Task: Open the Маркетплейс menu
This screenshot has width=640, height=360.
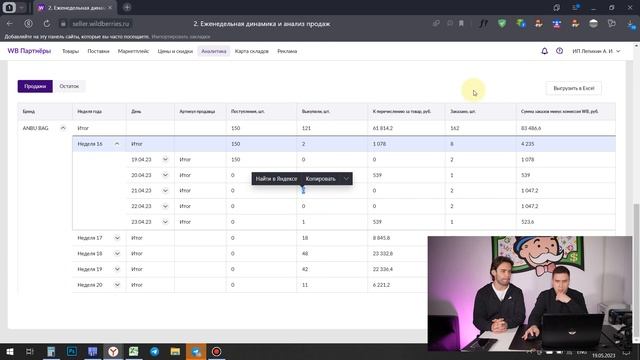Action: tap(133, 51)
